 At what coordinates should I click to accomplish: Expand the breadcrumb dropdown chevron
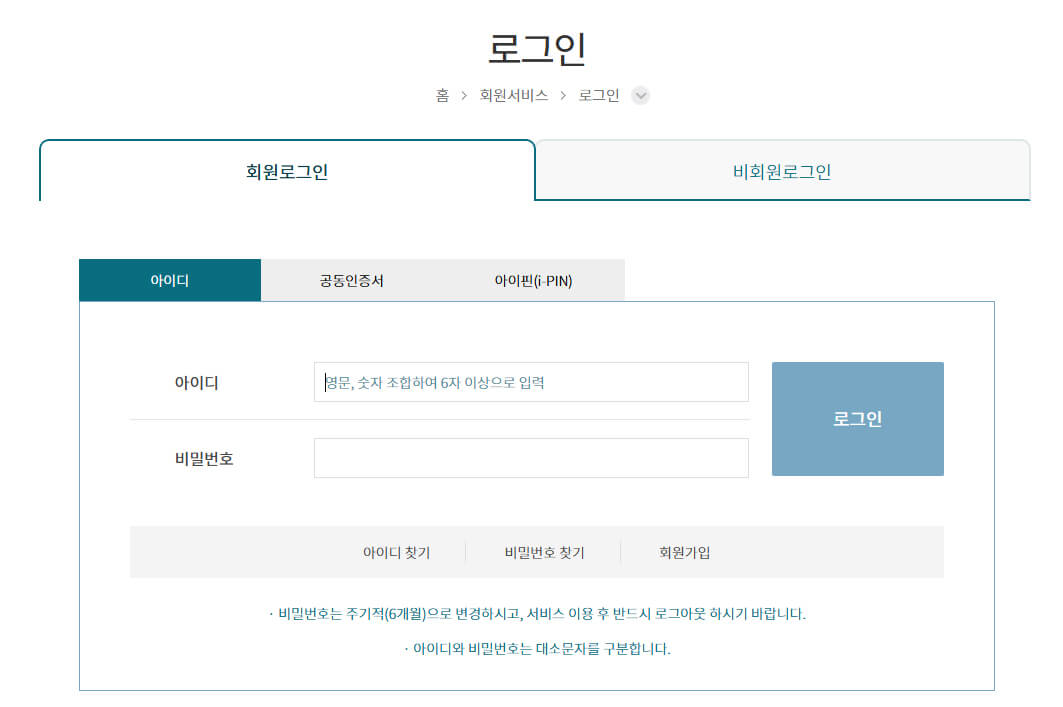[640, 96]
